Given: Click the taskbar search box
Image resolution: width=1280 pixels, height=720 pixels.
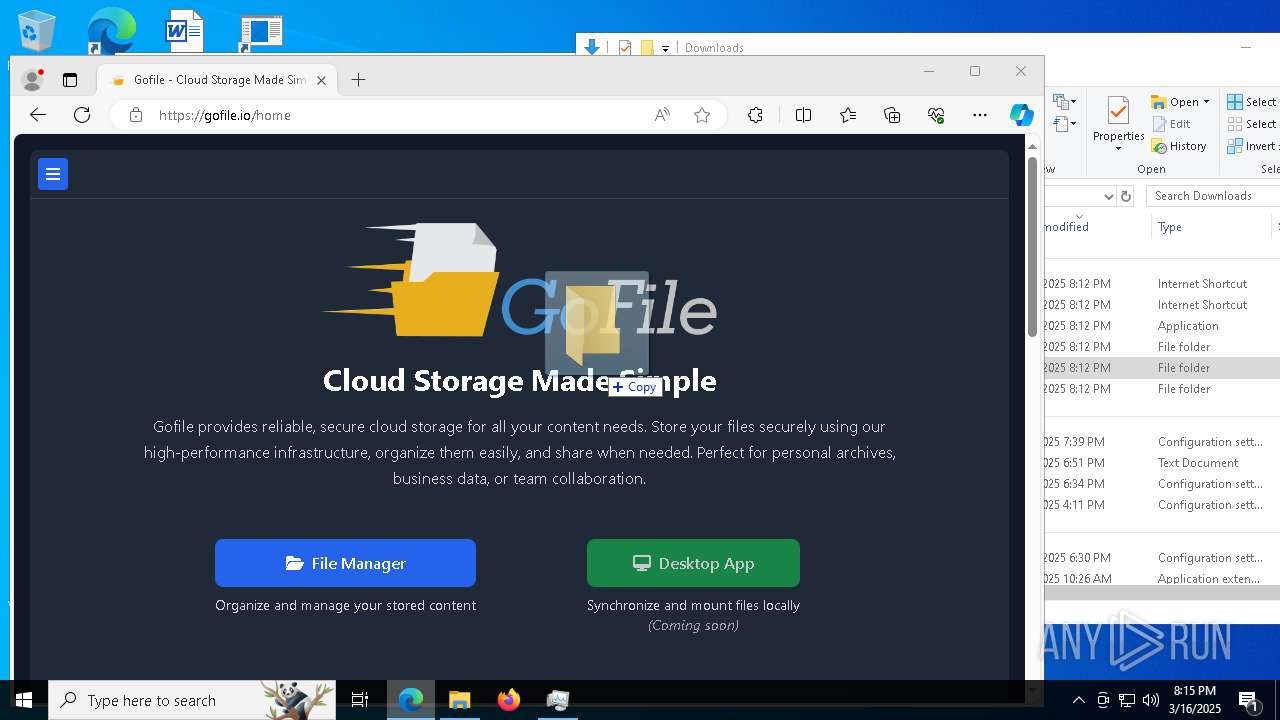Looking at the screenshot, I should coord(193,700).
